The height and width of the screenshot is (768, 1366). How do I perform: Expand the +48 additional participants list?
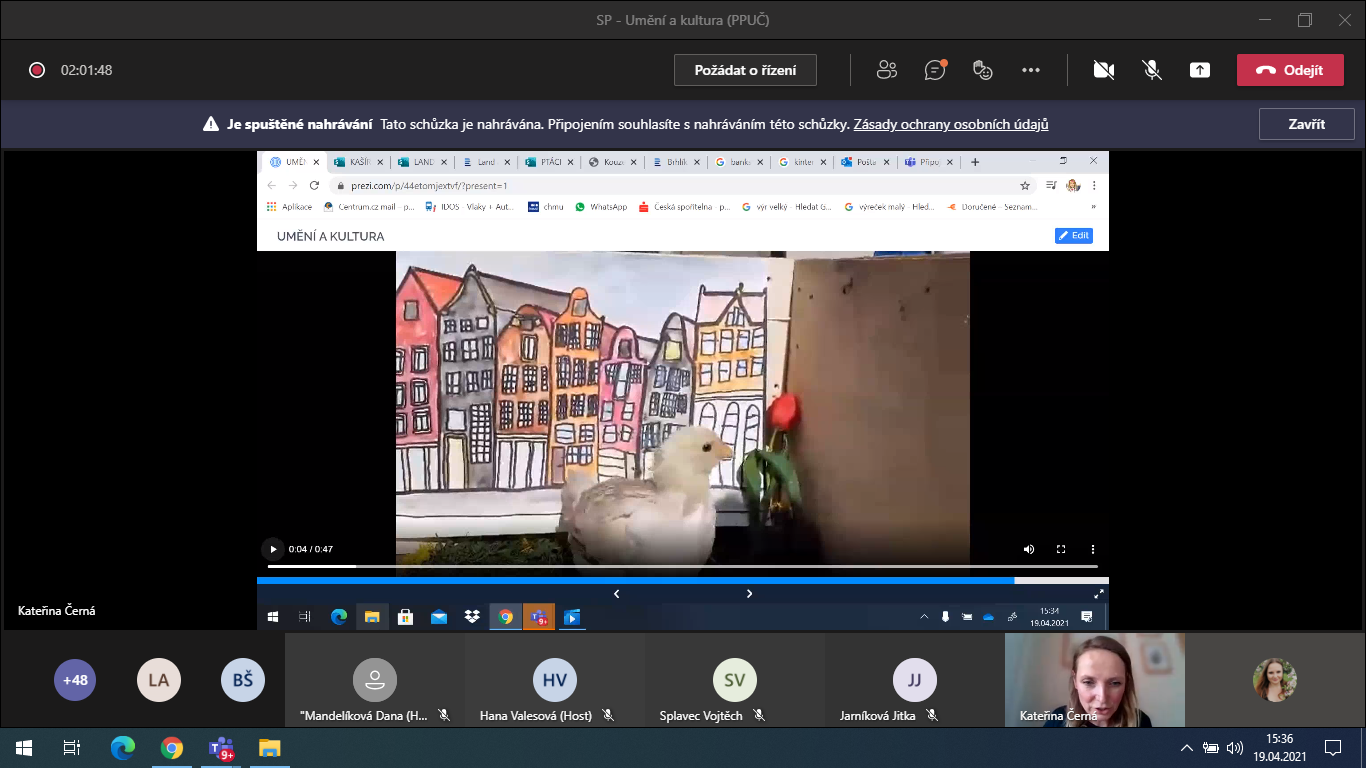click(x=75, y=680)
